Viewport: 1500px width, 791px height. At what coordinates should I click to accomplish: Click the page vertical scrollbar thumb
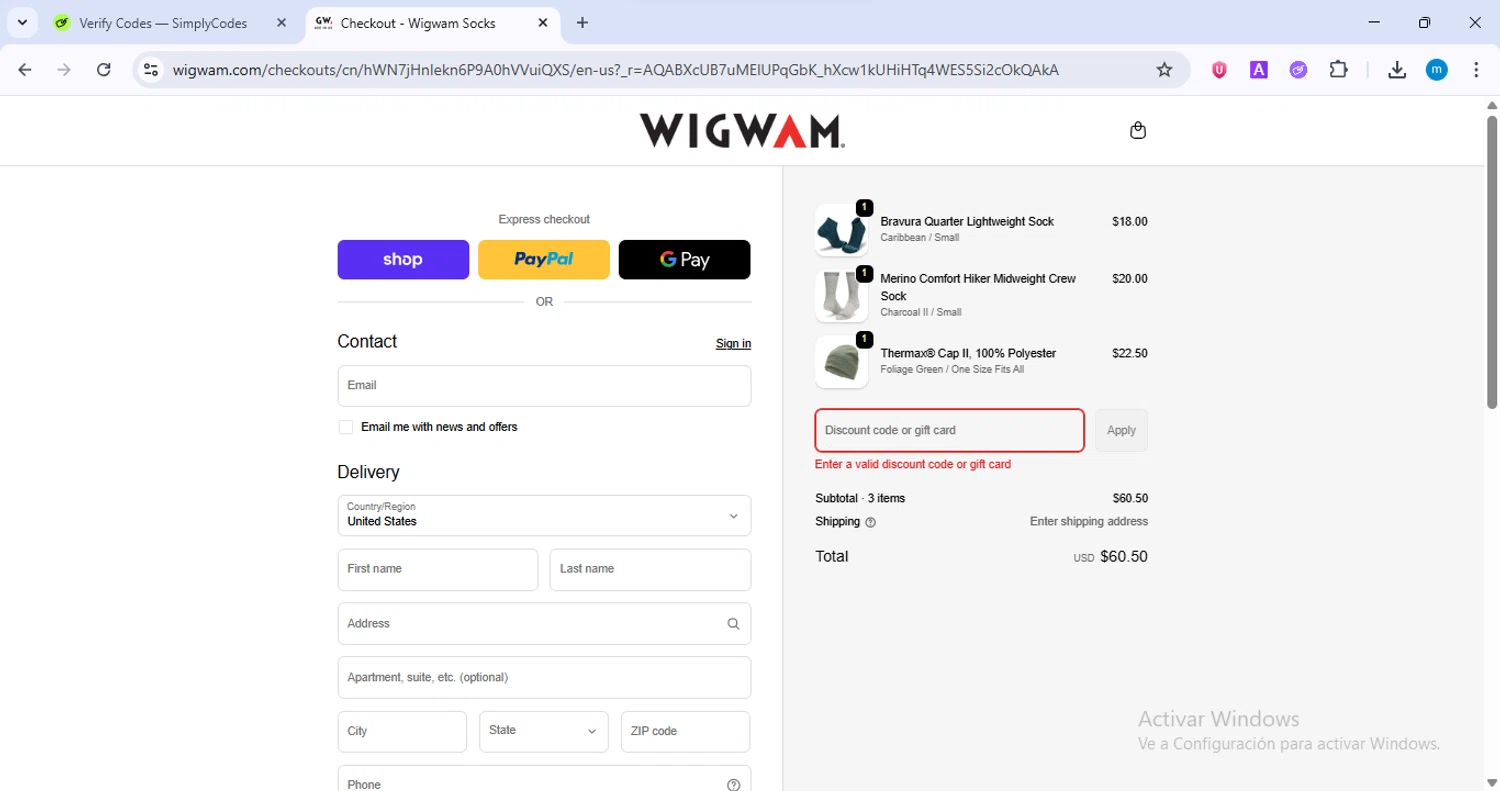1492,263
